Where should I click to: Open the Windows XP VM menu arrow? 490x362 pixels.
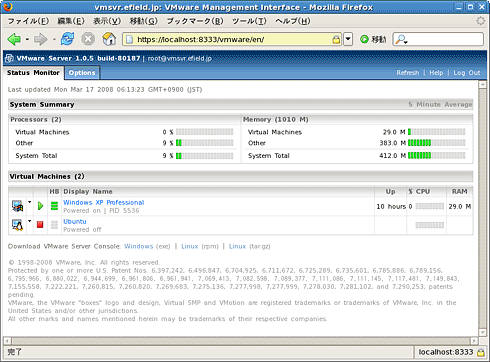pyautogui.click(x=30, y=202)
